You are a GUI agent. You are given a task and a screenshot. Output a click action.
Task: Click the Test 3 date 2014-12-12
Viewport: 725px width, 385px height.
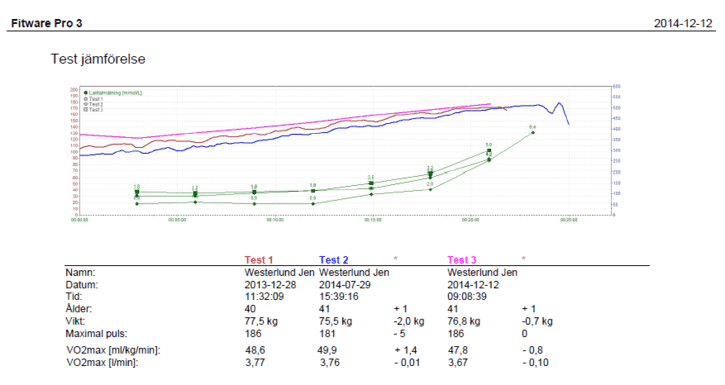[x=473, y=285]
